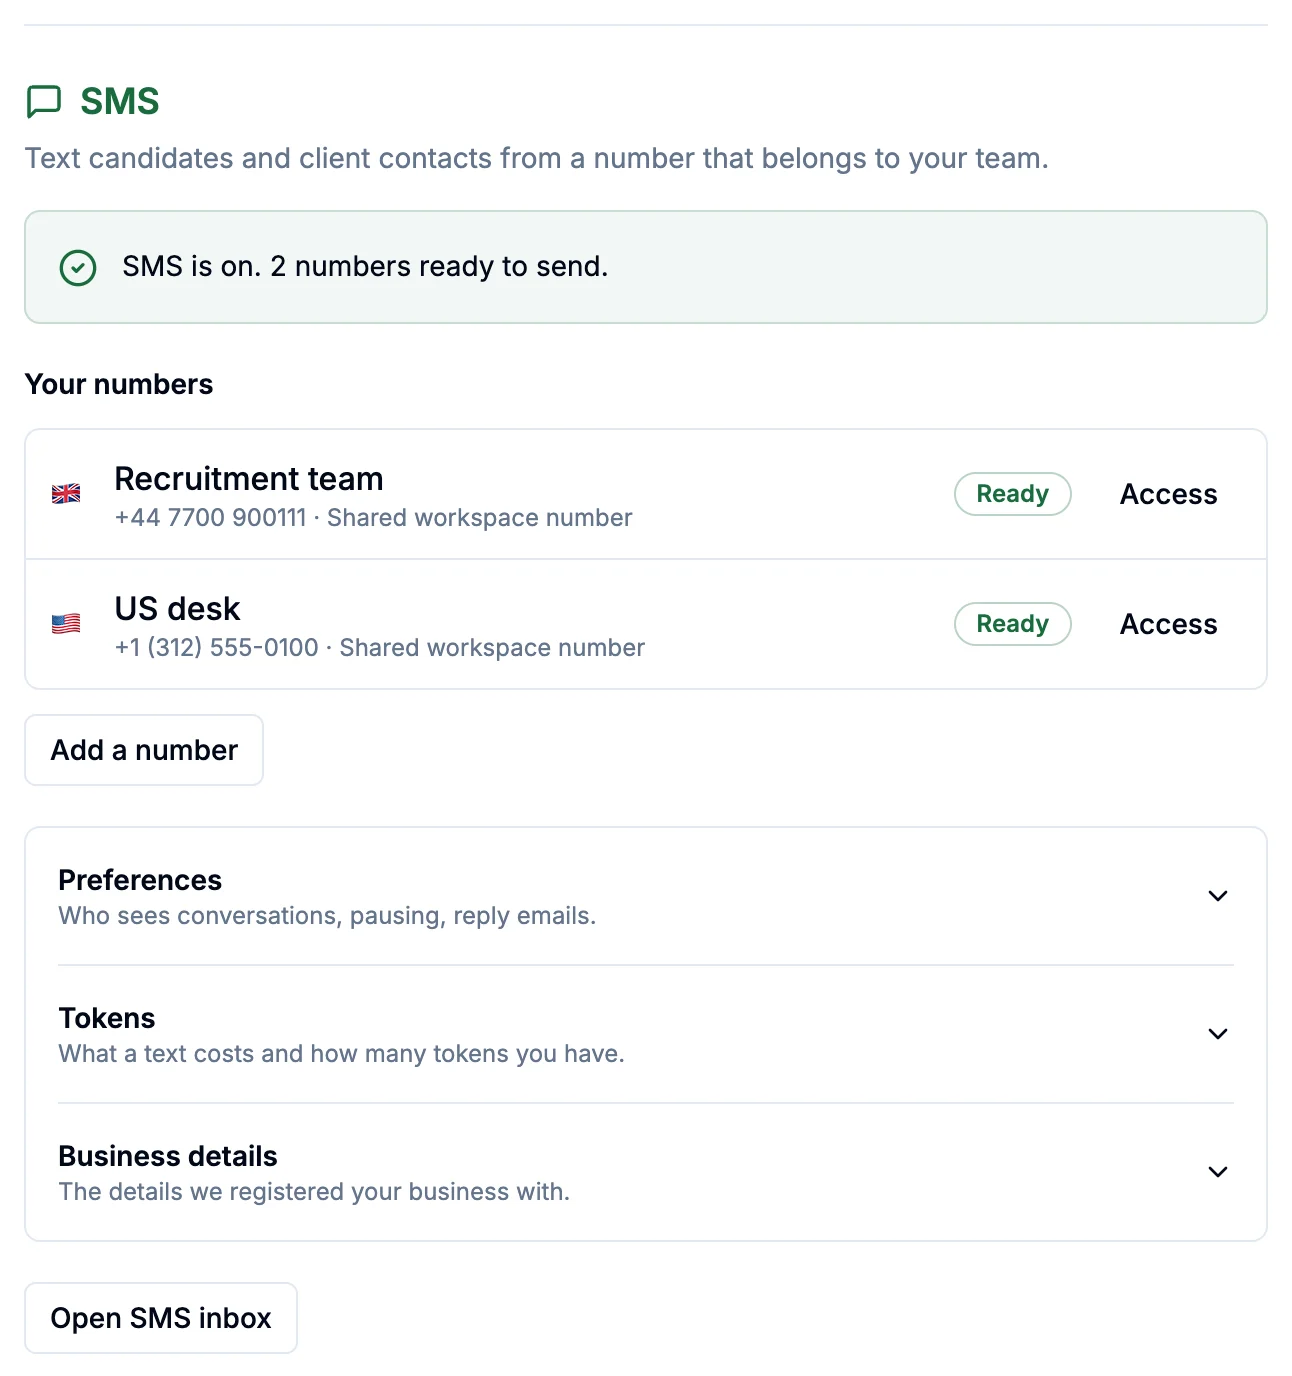Click the Add a number button
This screenshot has height=1376, width=1292.
pos(144,750)
